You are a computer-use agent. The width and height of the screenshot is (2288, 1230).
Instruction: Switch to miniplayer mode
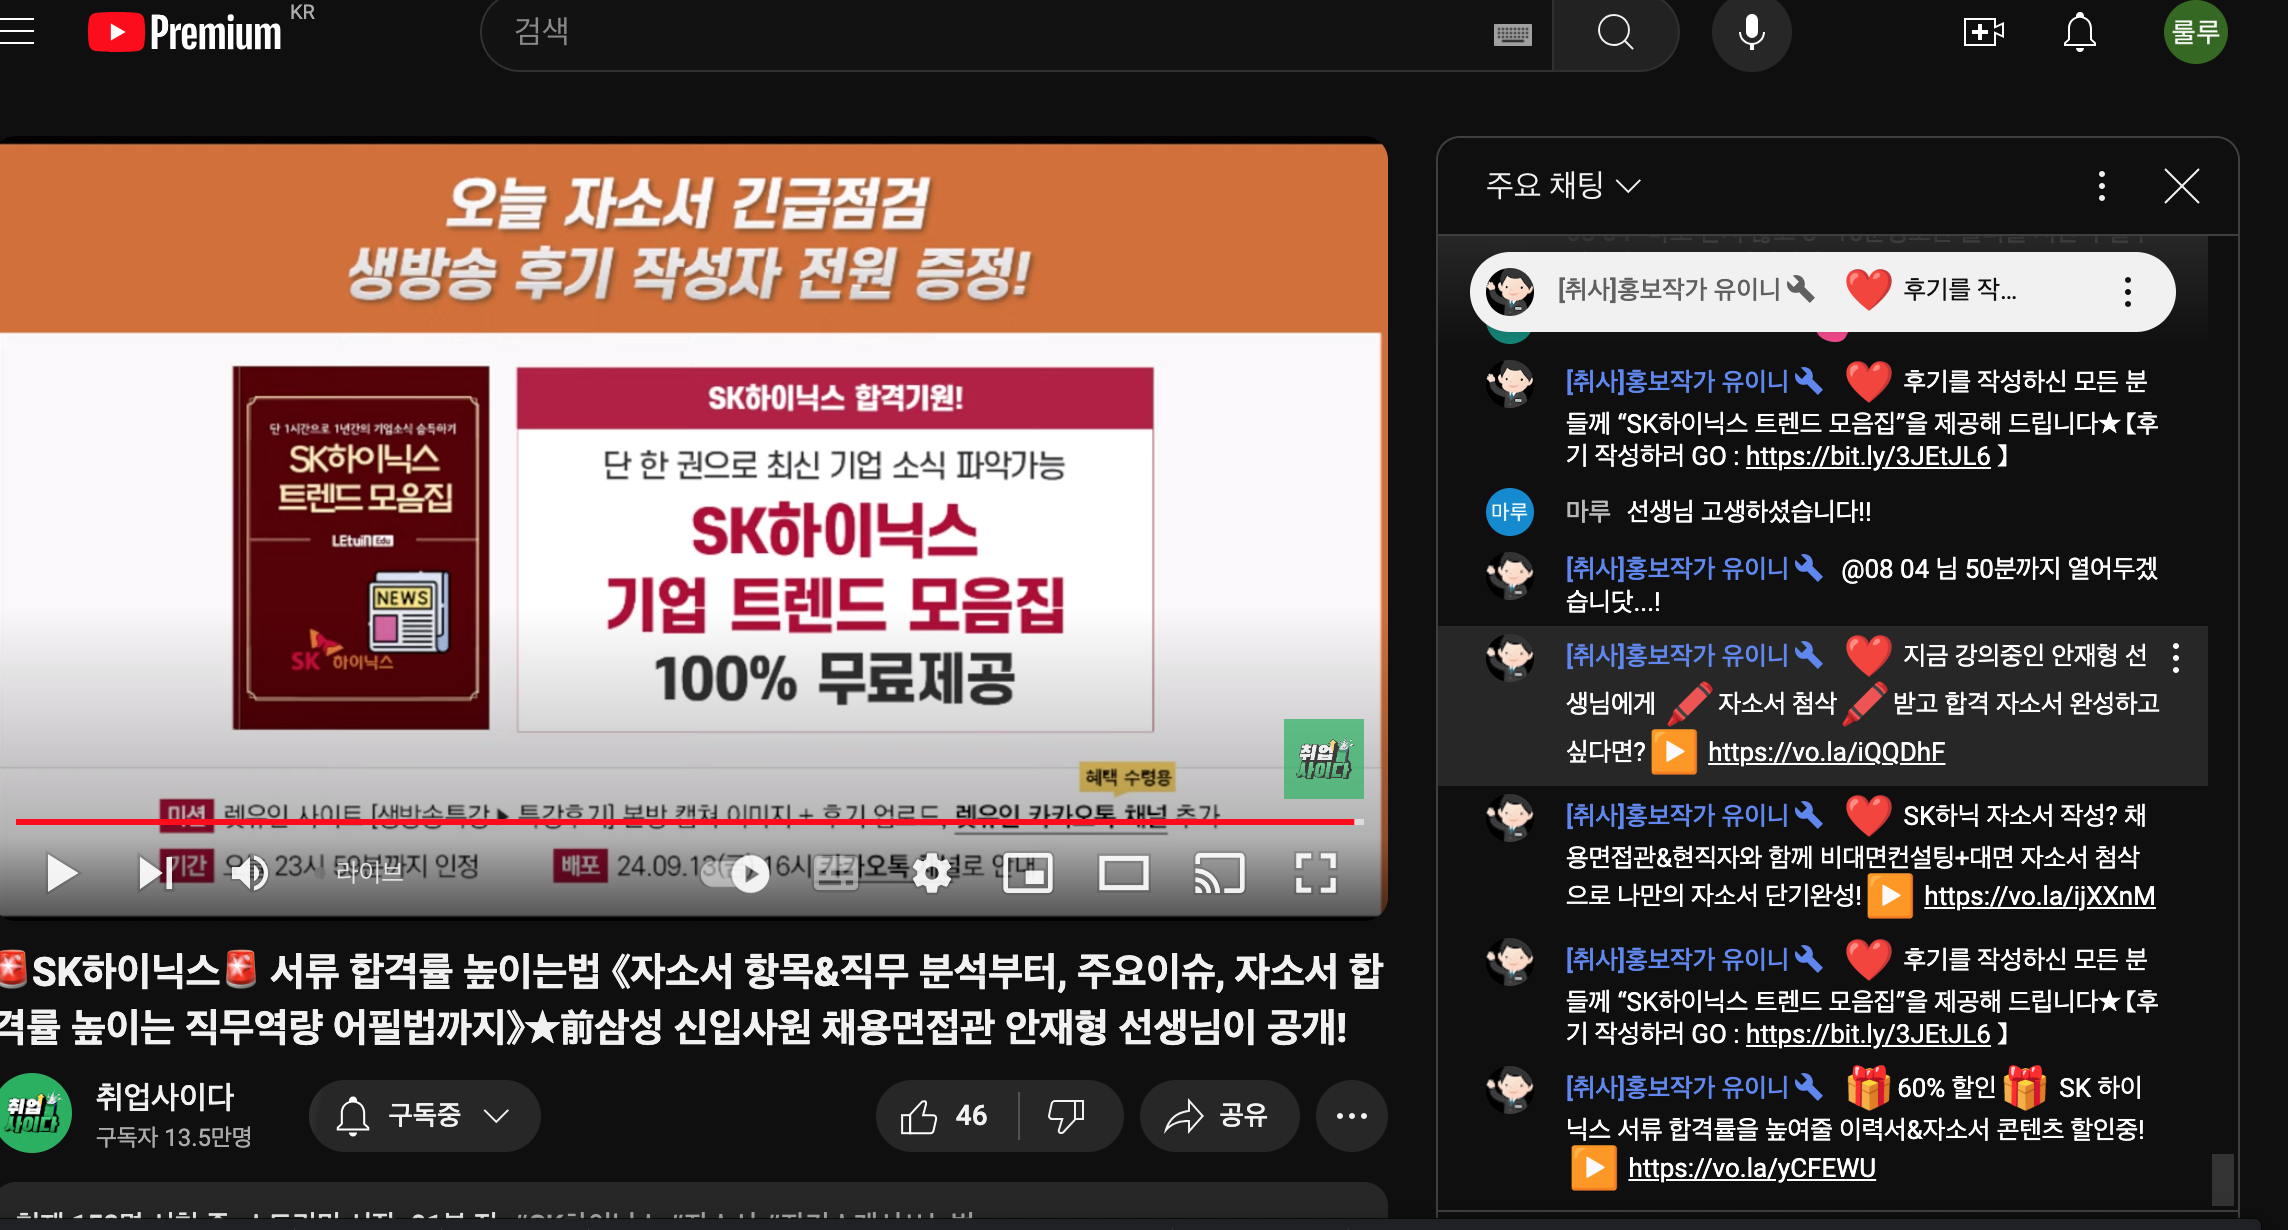pyautogui.click(x=1028, y=873)
